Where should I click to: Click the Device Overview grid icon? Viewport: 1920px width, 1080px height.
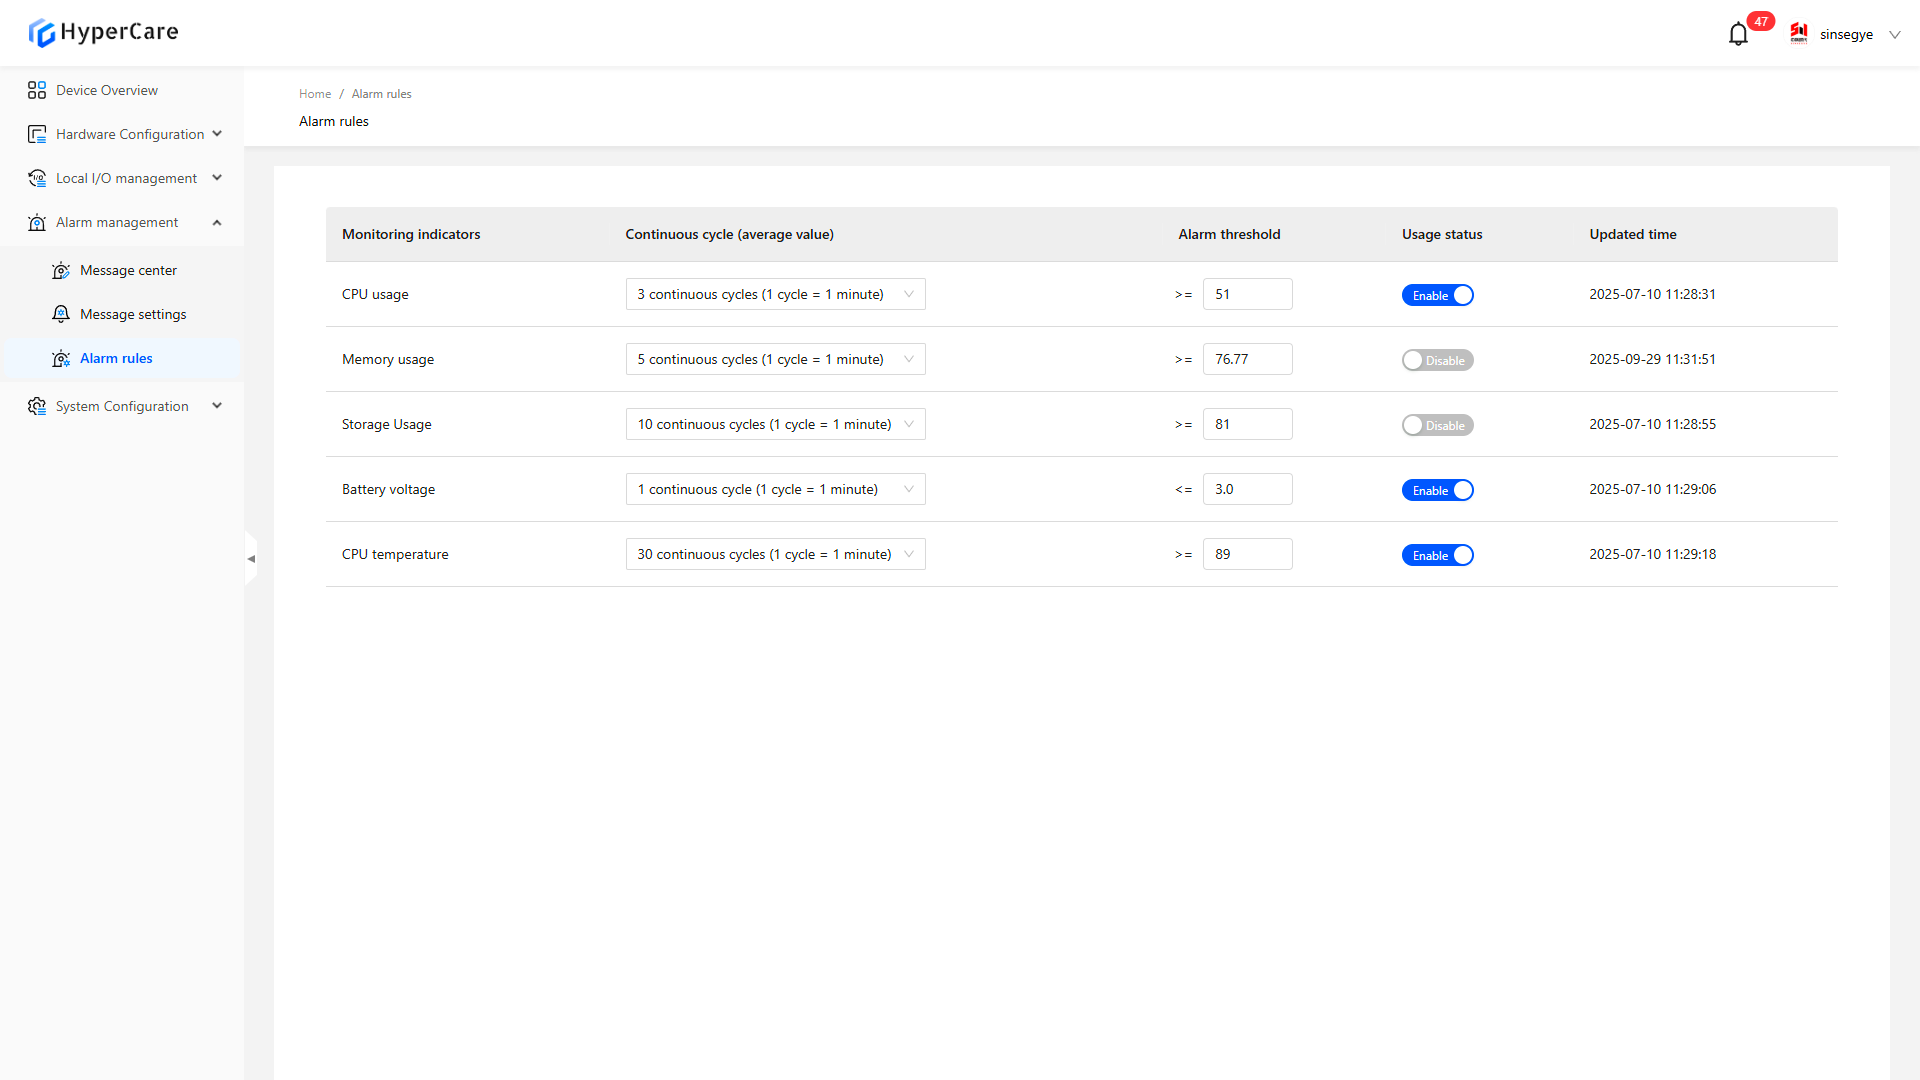point(37,90)
